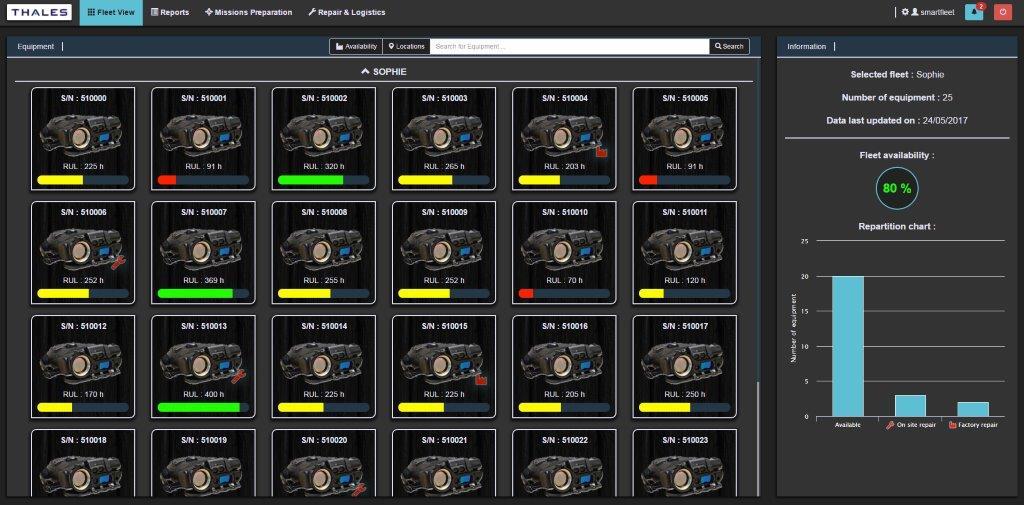The image size is (1024, 505).
Task: Click the red power logout button
Action: (1003, 12)
